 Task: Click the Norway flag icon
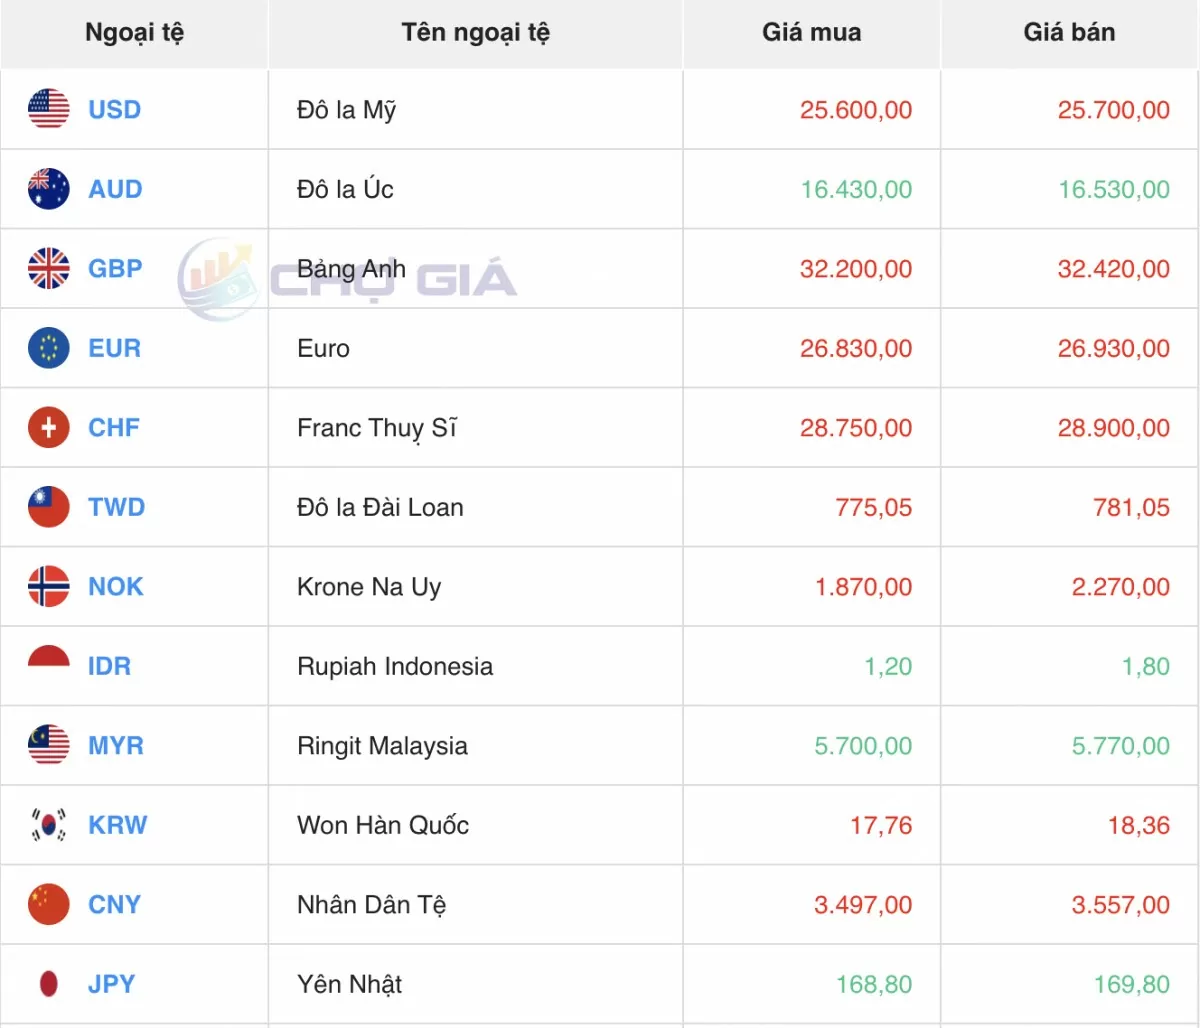[x=48, y=587]
